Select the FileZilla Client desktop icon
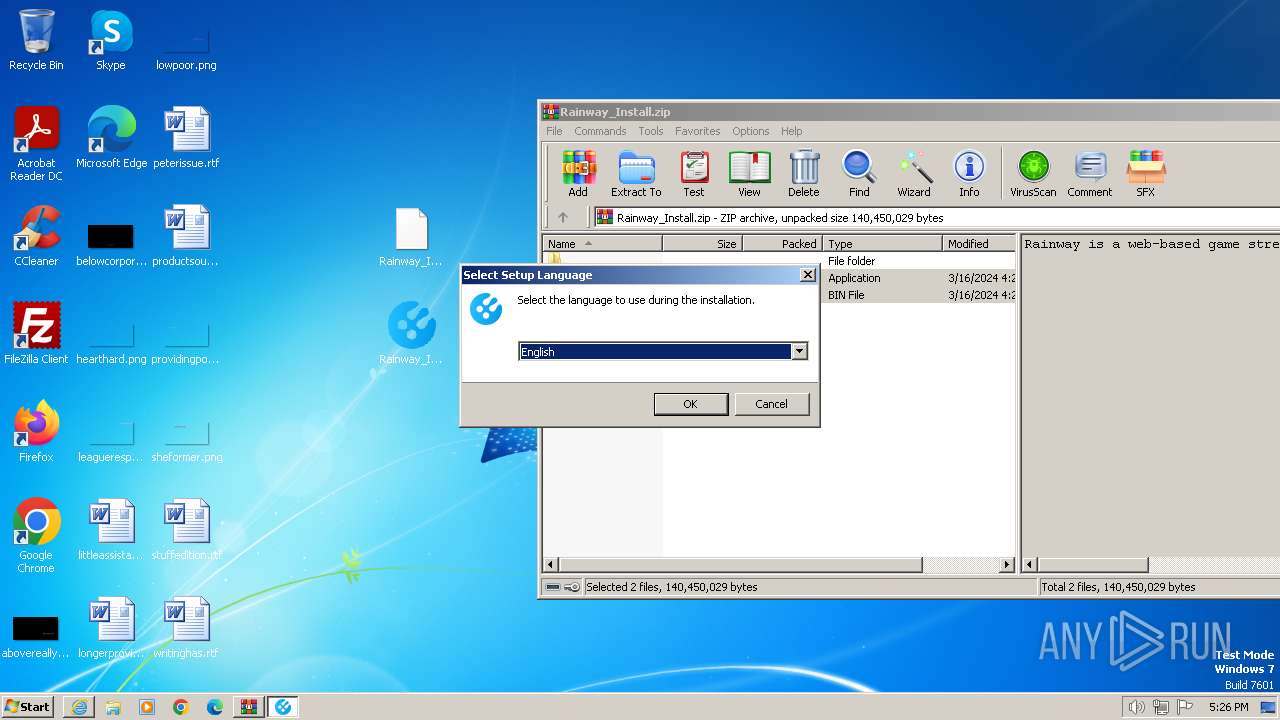This screenshot has width=1280, height=720. tap(36, 333)
